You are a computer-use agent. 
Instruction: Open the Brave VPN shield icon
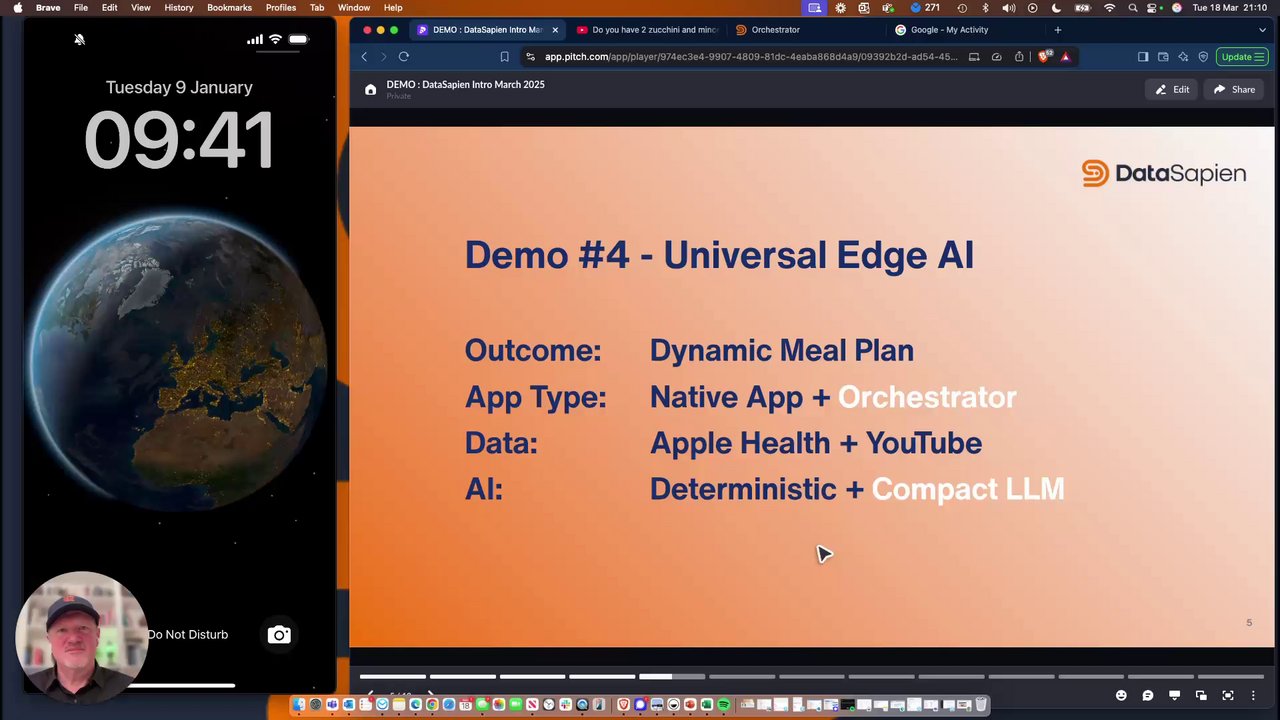click(x=1203, y=57)
